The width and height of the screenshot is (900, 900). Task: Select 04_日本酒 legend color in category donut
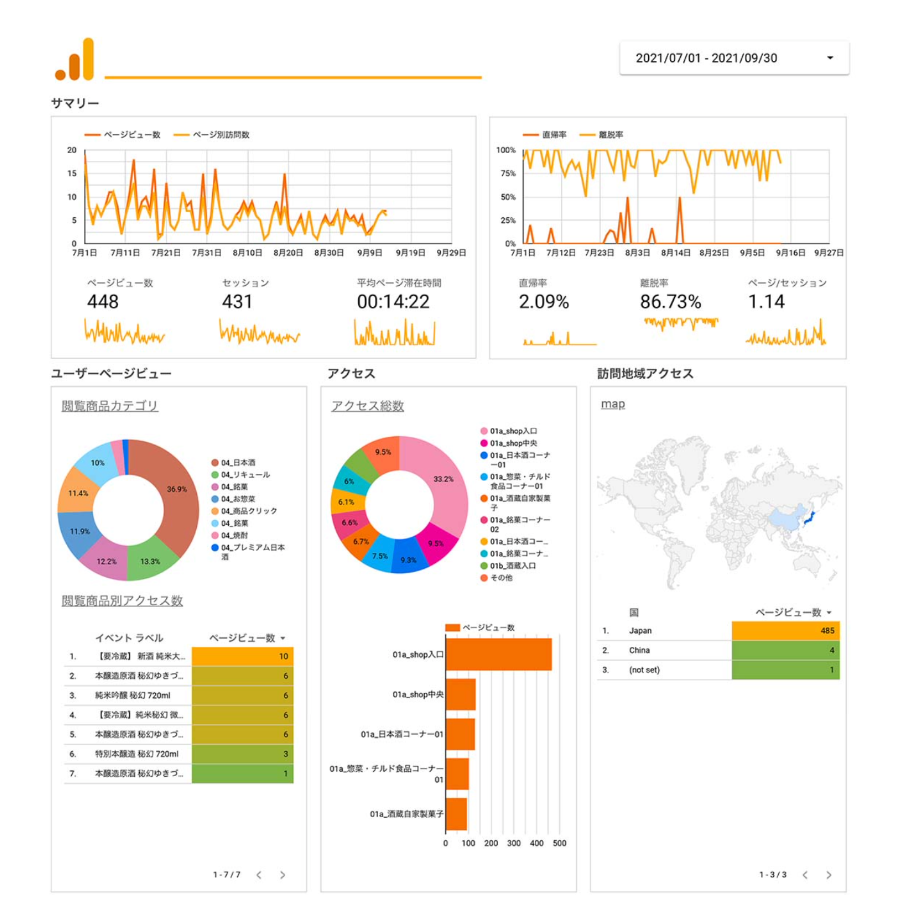pos(214,463)
